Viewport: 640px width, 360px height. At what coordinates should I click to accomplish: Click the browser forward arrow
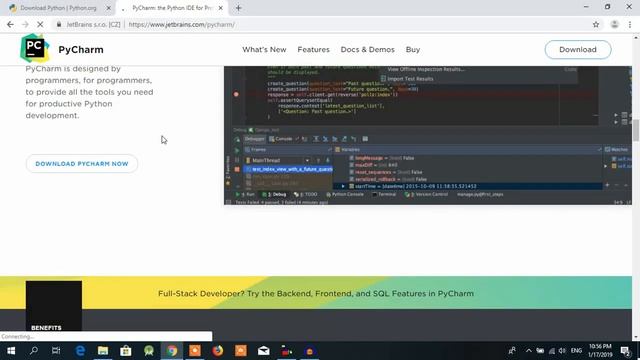pyautogui.click(x=25, y=24)
